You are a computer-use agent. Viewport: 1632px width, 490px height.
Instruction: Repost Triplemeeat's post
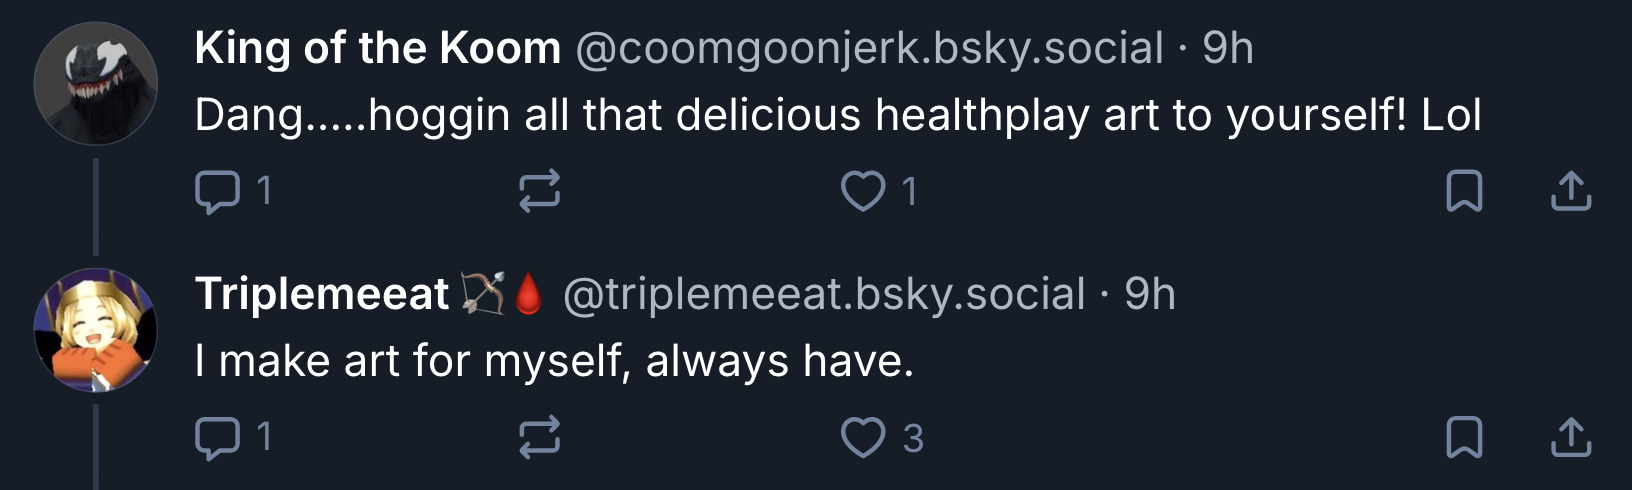coord(539,437)
